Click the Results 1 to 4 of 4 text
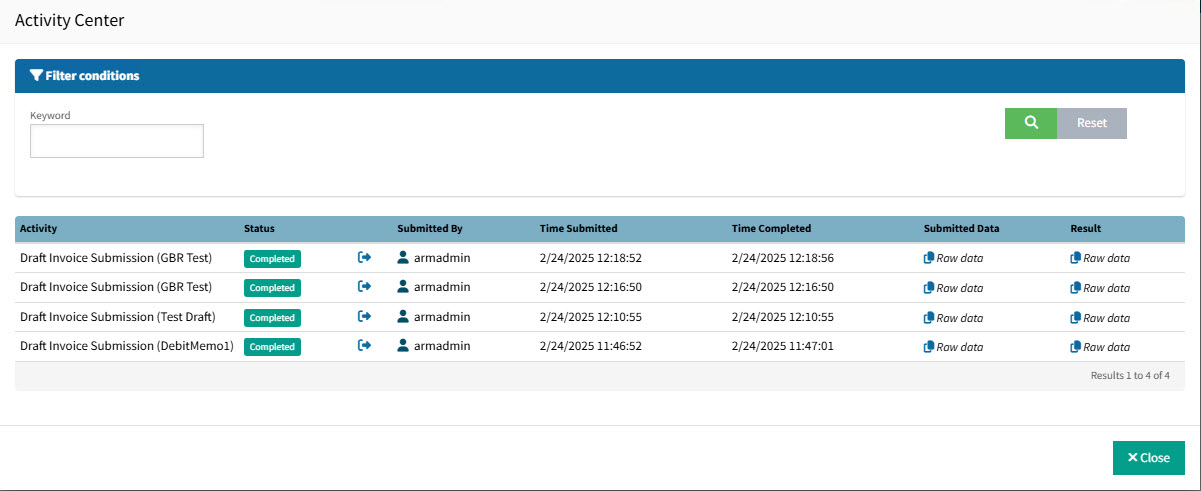The width and height of the screenshot is (1201, 491). click(x=1130, y=376)
